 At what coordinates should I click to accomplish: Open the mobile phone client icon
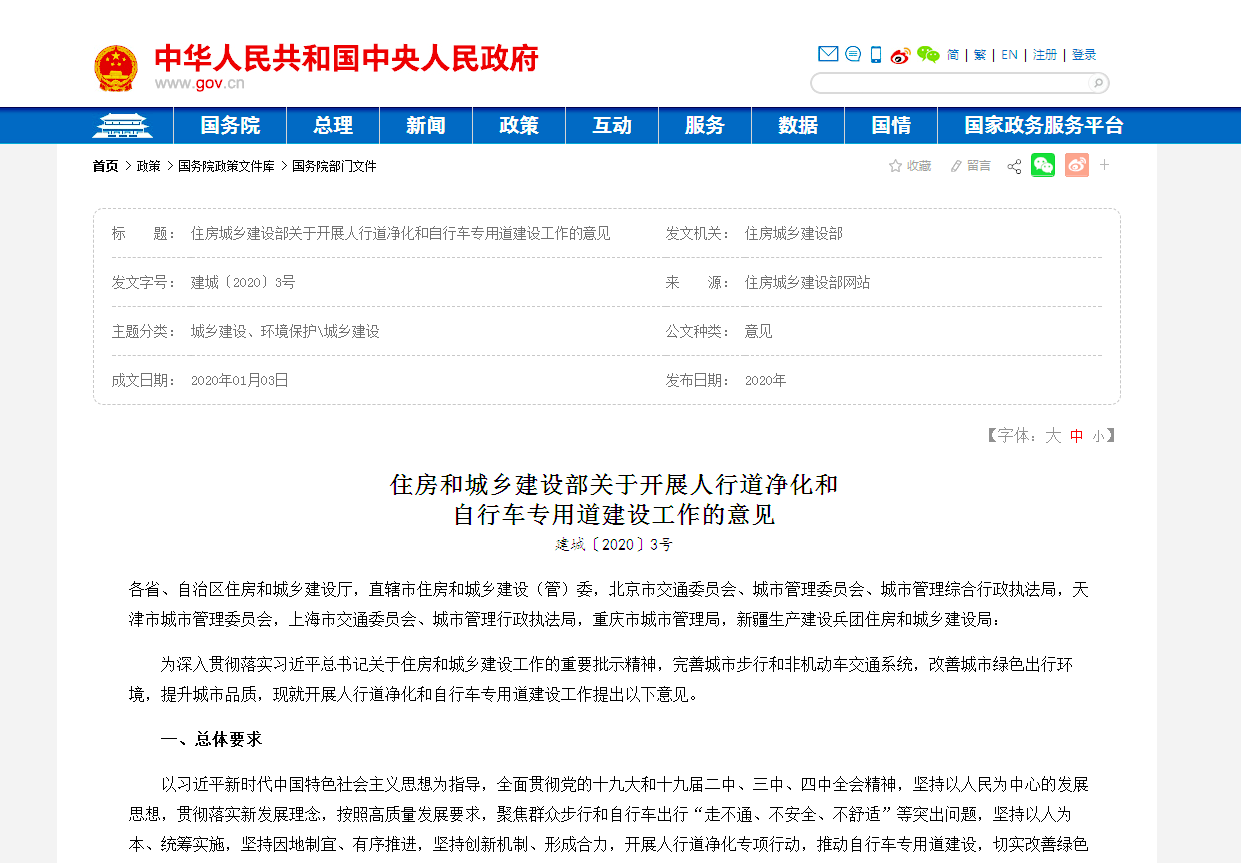[x=876, y=54]
